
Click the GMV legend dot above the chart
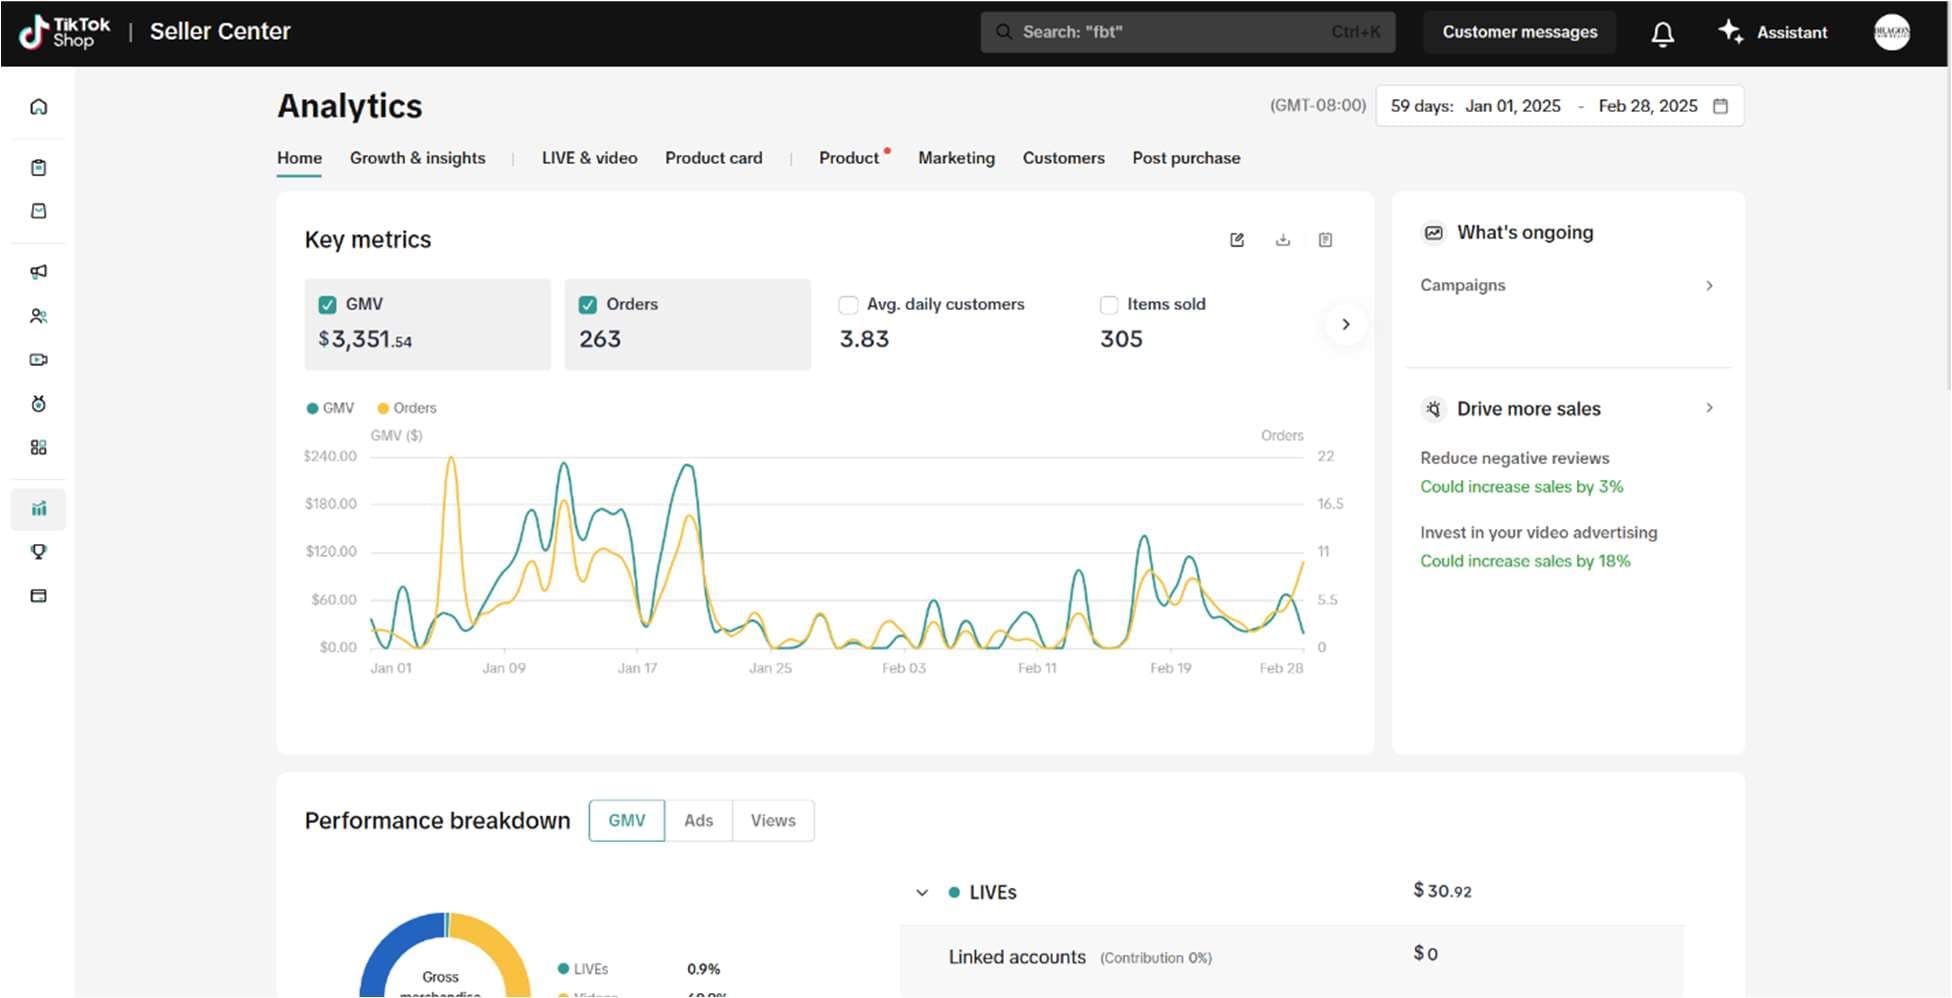coord(312,408)
